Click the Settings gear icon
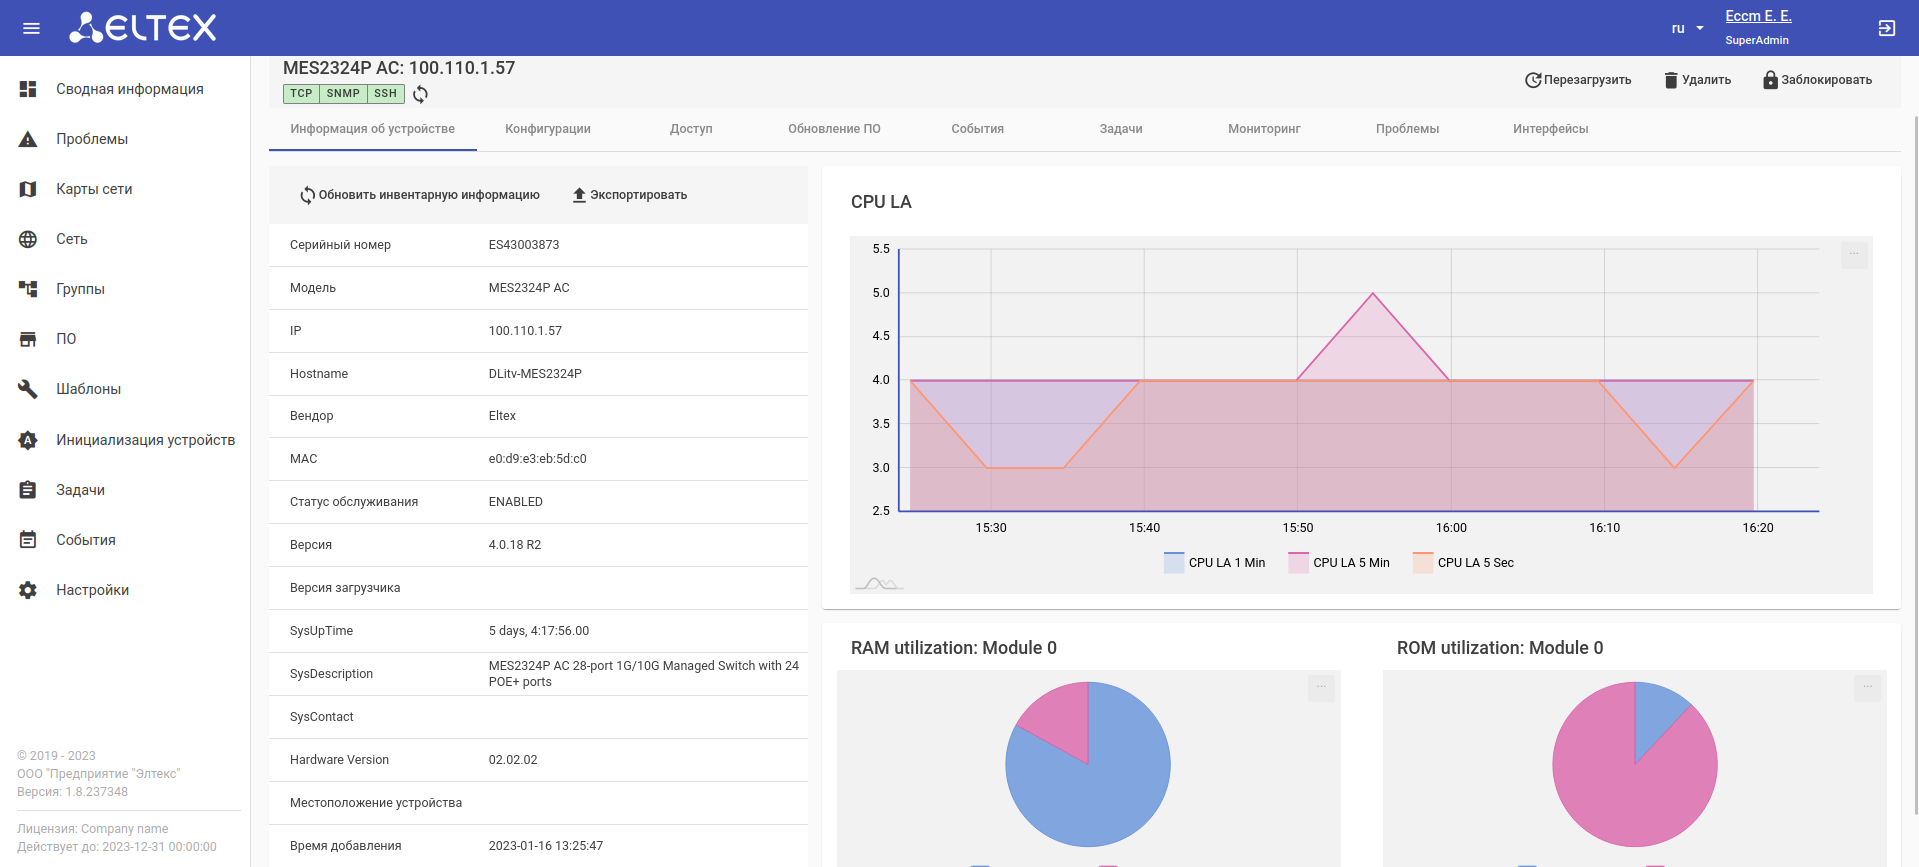This screenshot has height=867, width=1919. [28, 590]
